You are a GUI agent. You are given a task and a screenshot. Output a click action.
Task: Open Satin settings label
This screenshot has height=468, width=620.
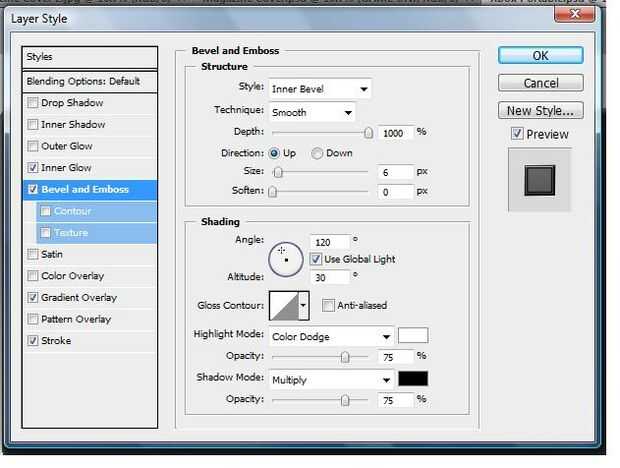click(x=52, y=254)
